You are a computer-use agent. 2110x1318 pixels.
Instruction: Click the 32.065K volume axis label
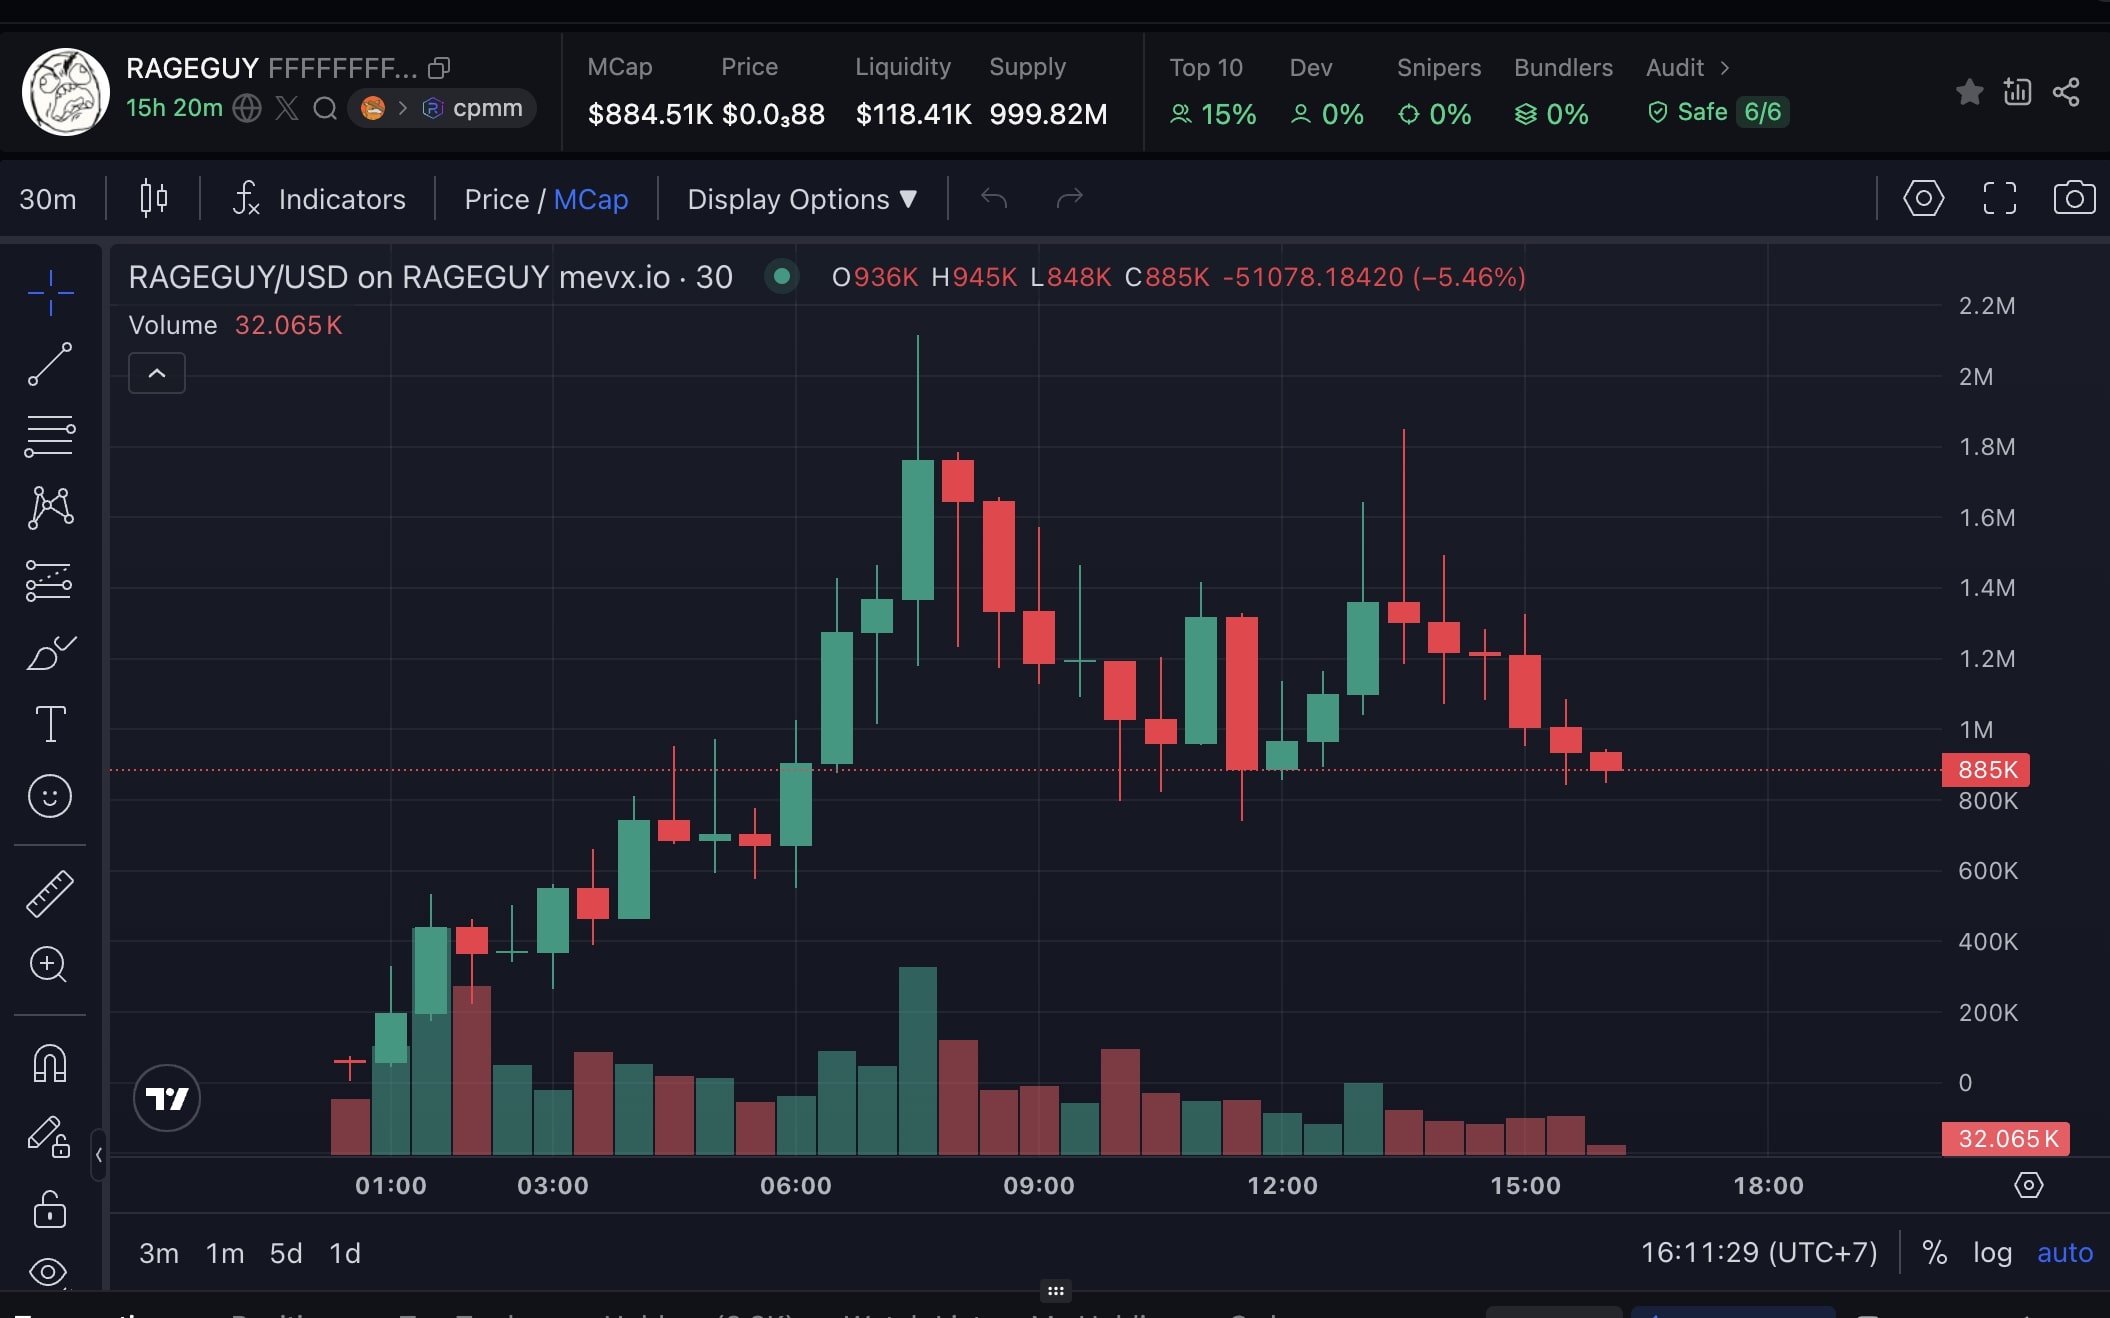click(x=2006, y=1139)
